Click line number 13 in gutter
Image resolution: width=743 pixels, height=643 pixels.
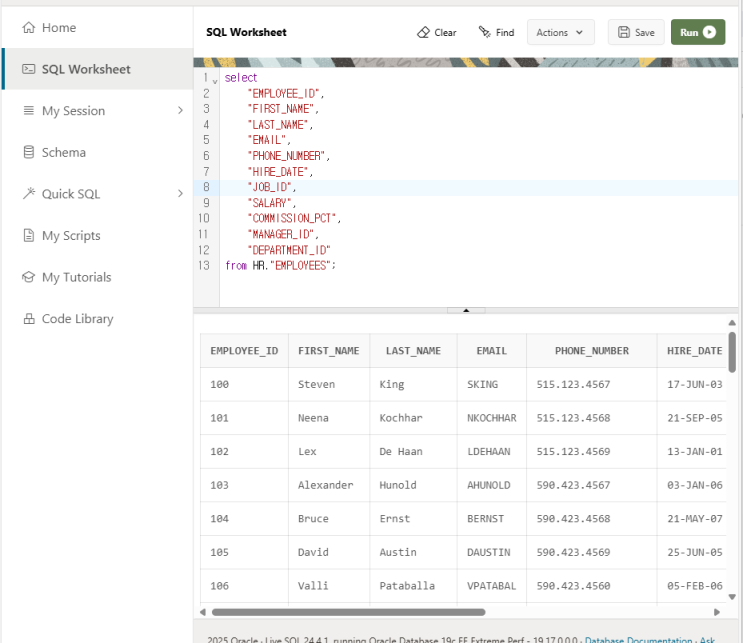pos(204,265)
